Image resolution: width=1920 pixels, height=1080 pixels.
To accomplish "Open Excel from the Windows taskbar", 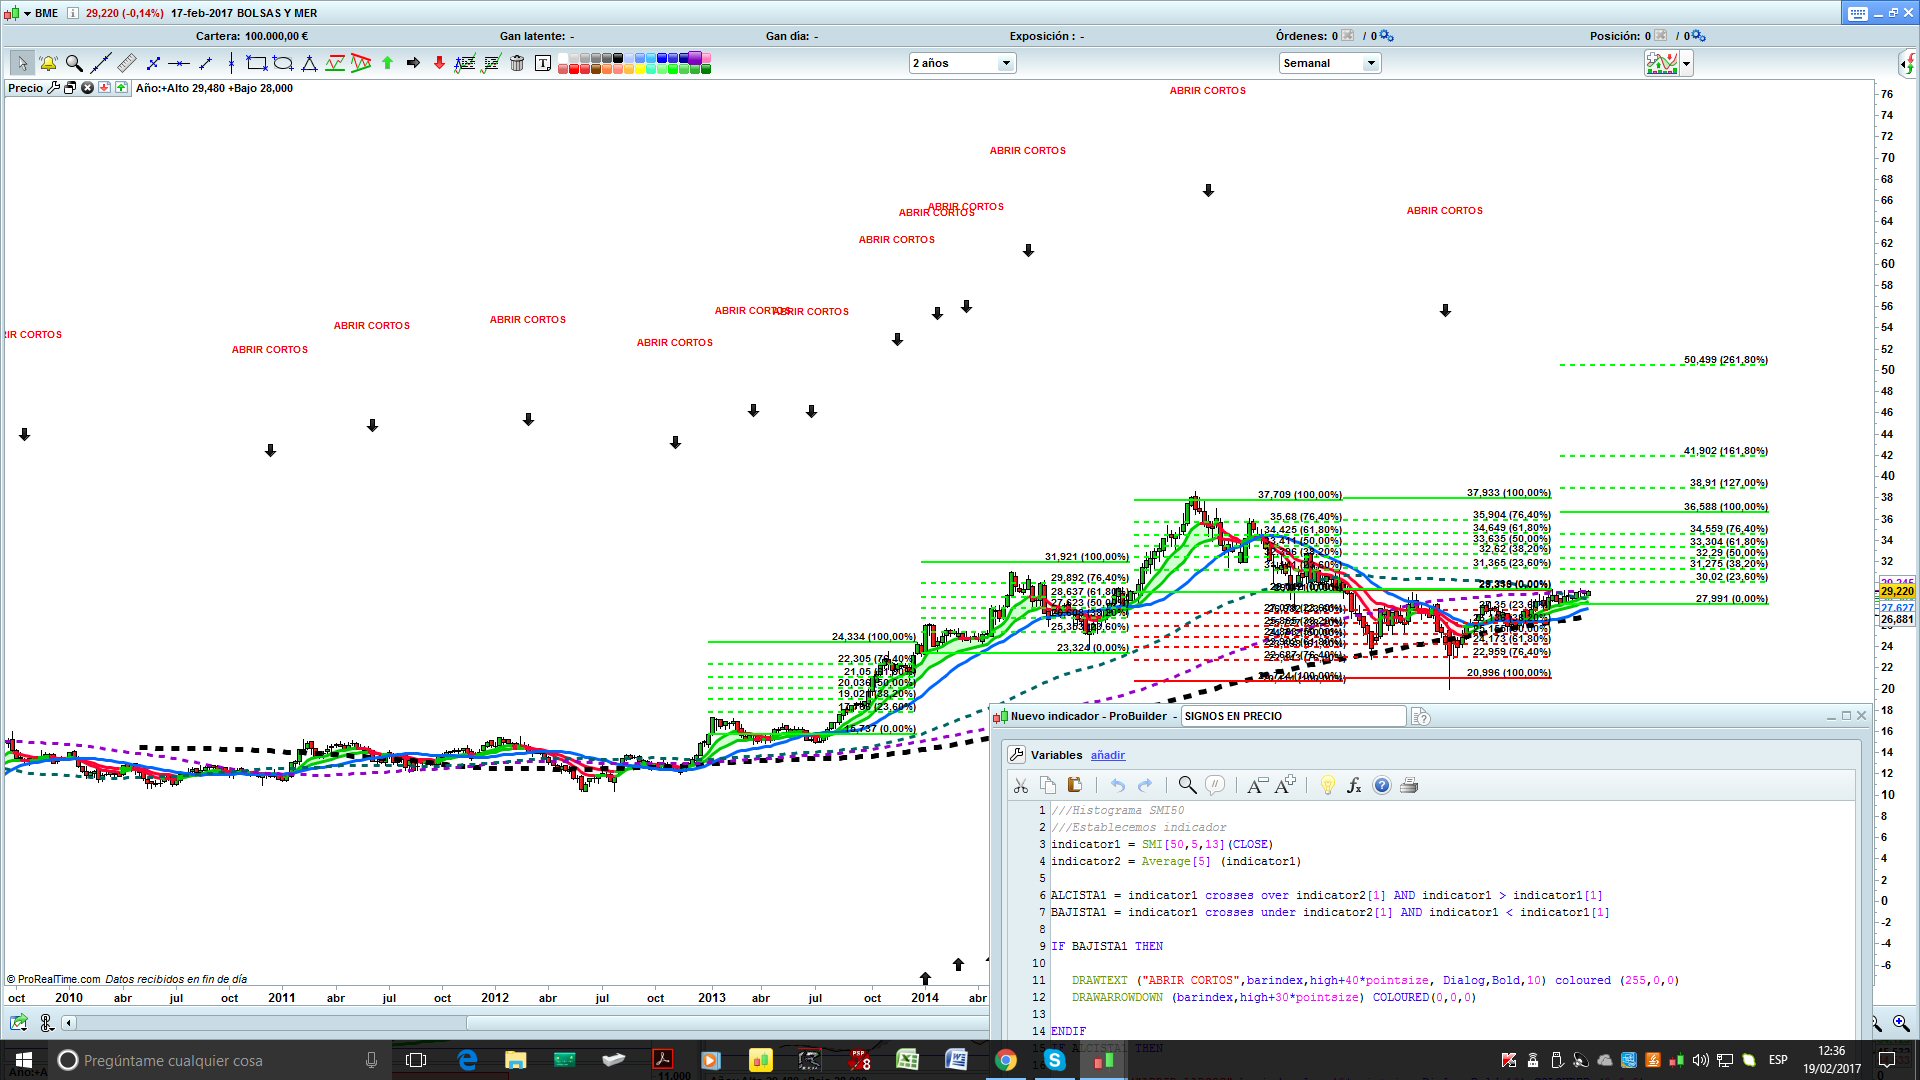I will [x=907, y=1060].
